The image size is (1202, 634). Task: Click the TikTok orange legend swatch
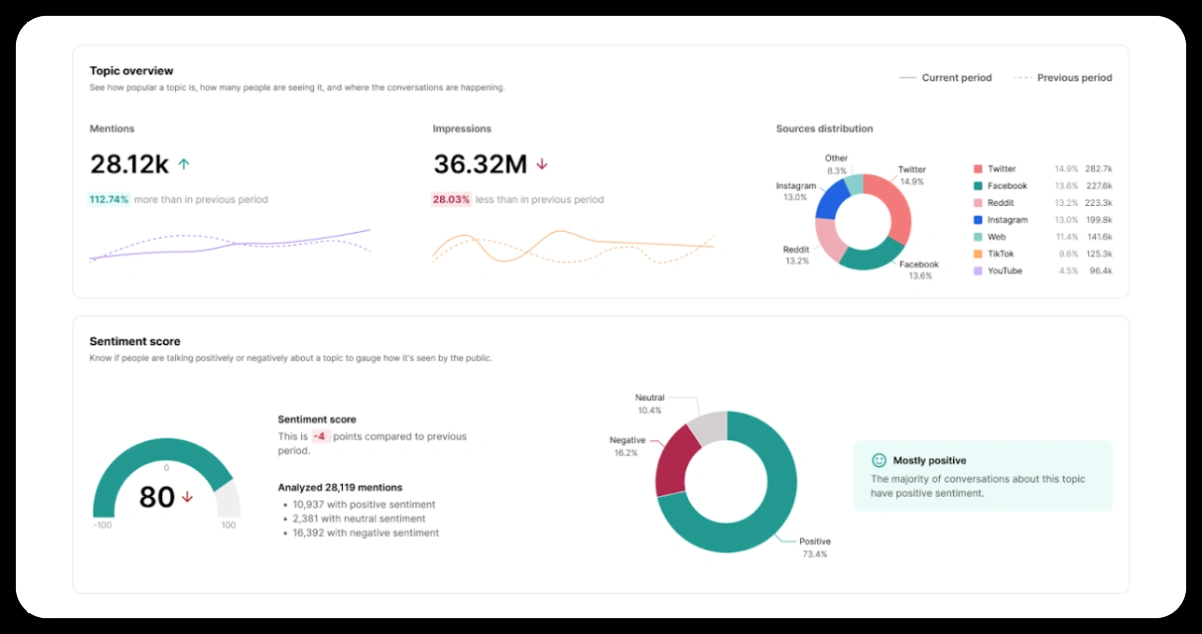(978, 254)
